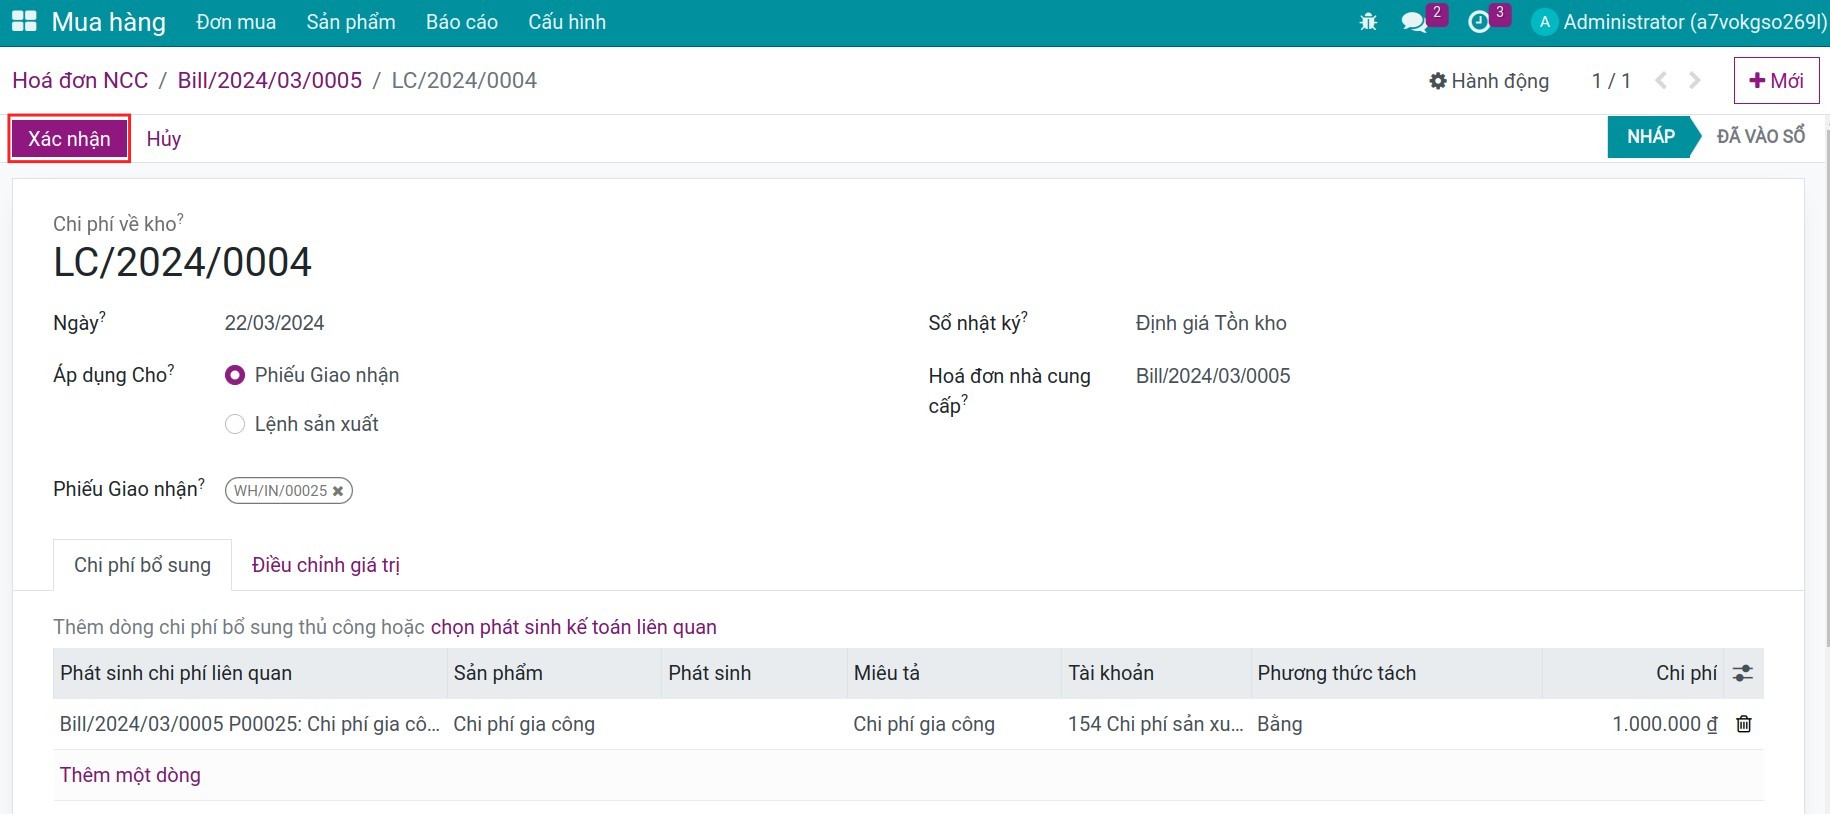Open the Sổ nhật ký Định giá Tồn kho field
This screenshot has width=1830, height=814.
1211,323
